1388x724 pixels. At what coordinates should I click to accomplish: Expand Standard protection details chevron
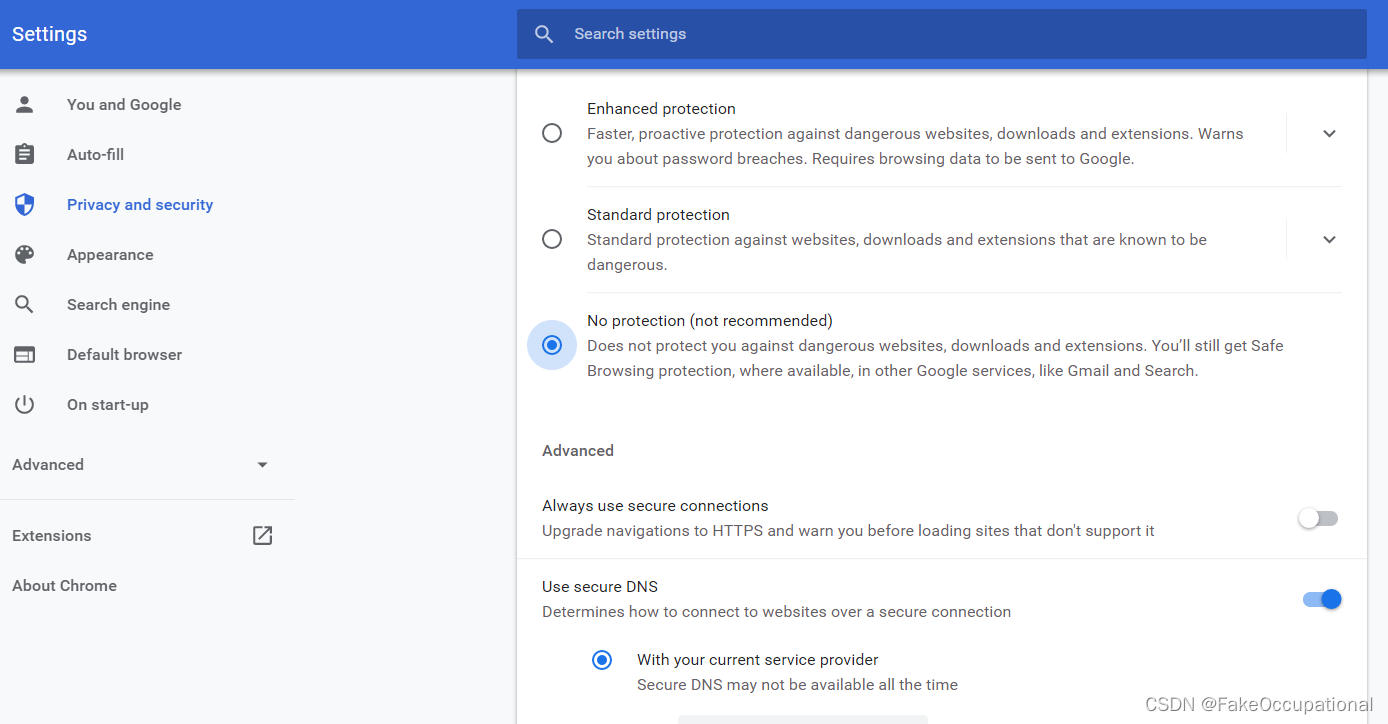click(x=1329, y=239)
